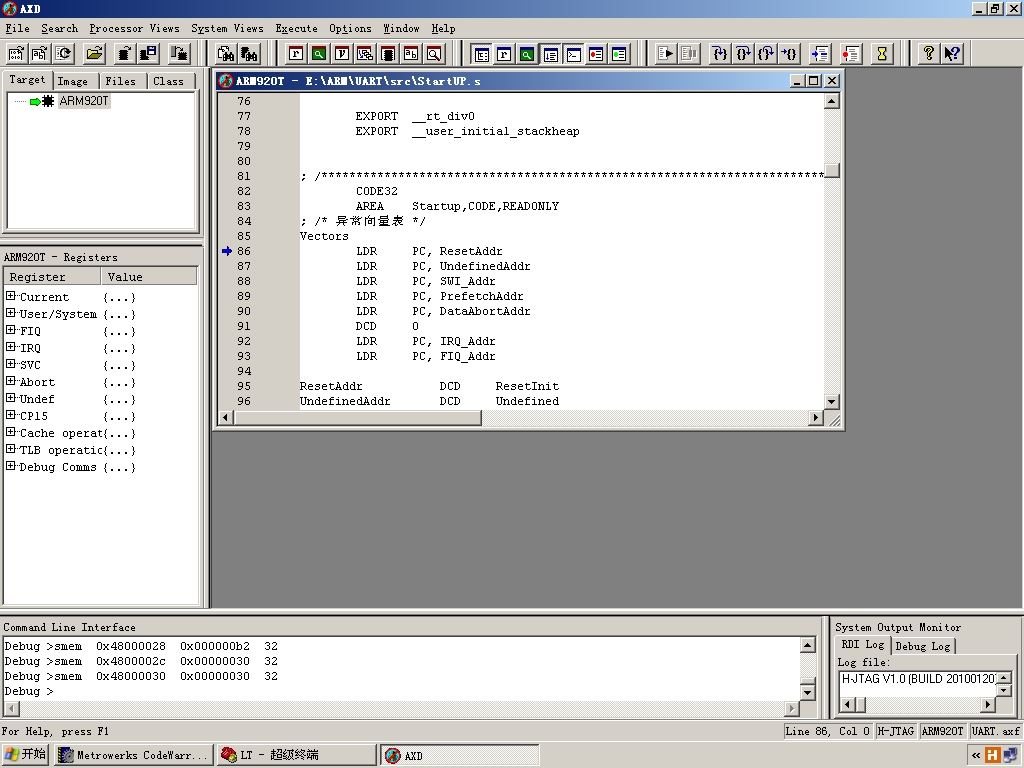Open the red-dot Breakpoints view icon

596,54
